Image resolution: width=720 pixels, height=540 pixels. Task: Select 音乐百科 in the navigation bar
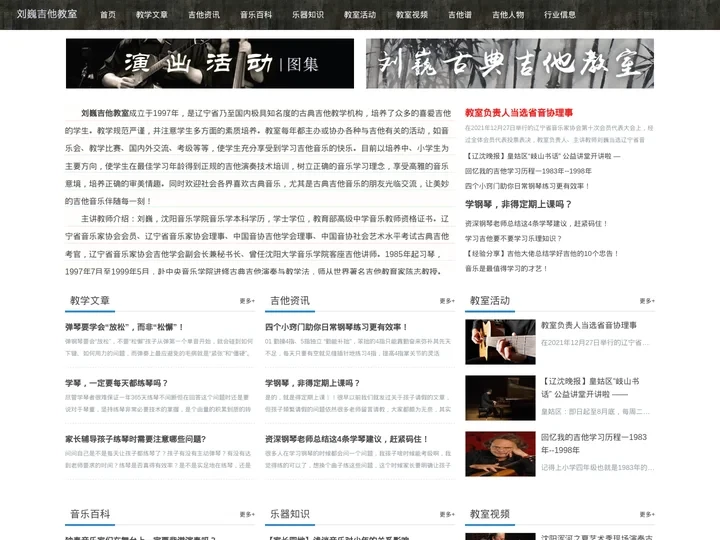coord(256,15)
